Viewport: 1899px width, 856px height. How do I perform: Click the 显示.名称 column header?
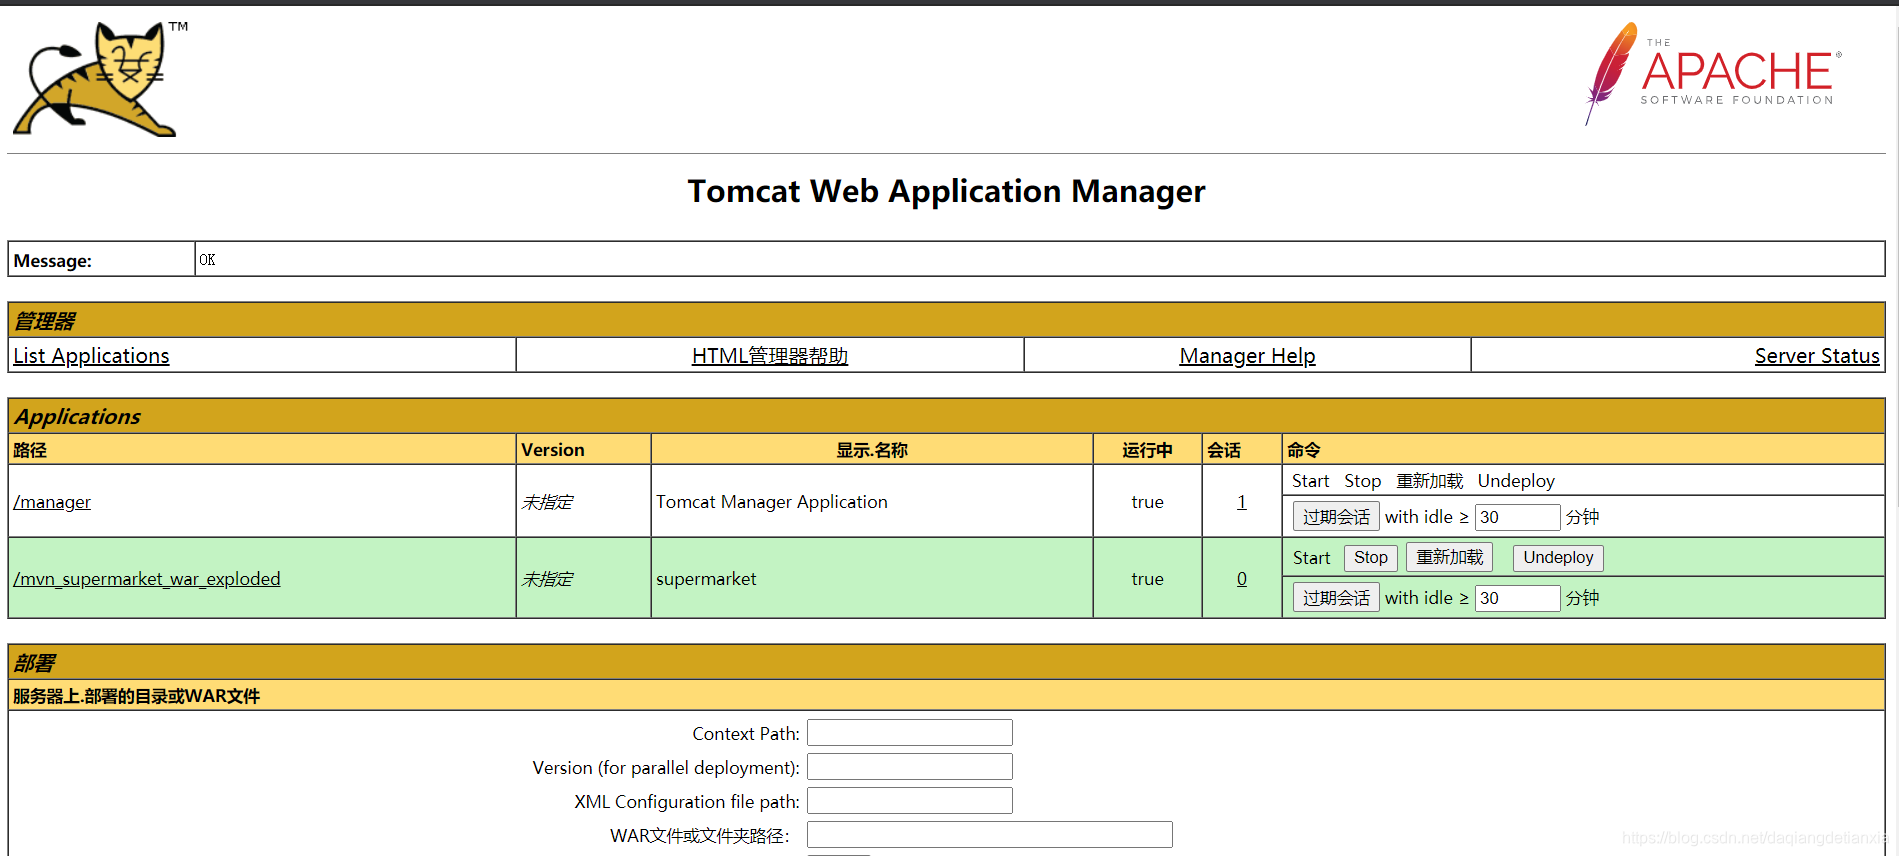click(872, 450)
